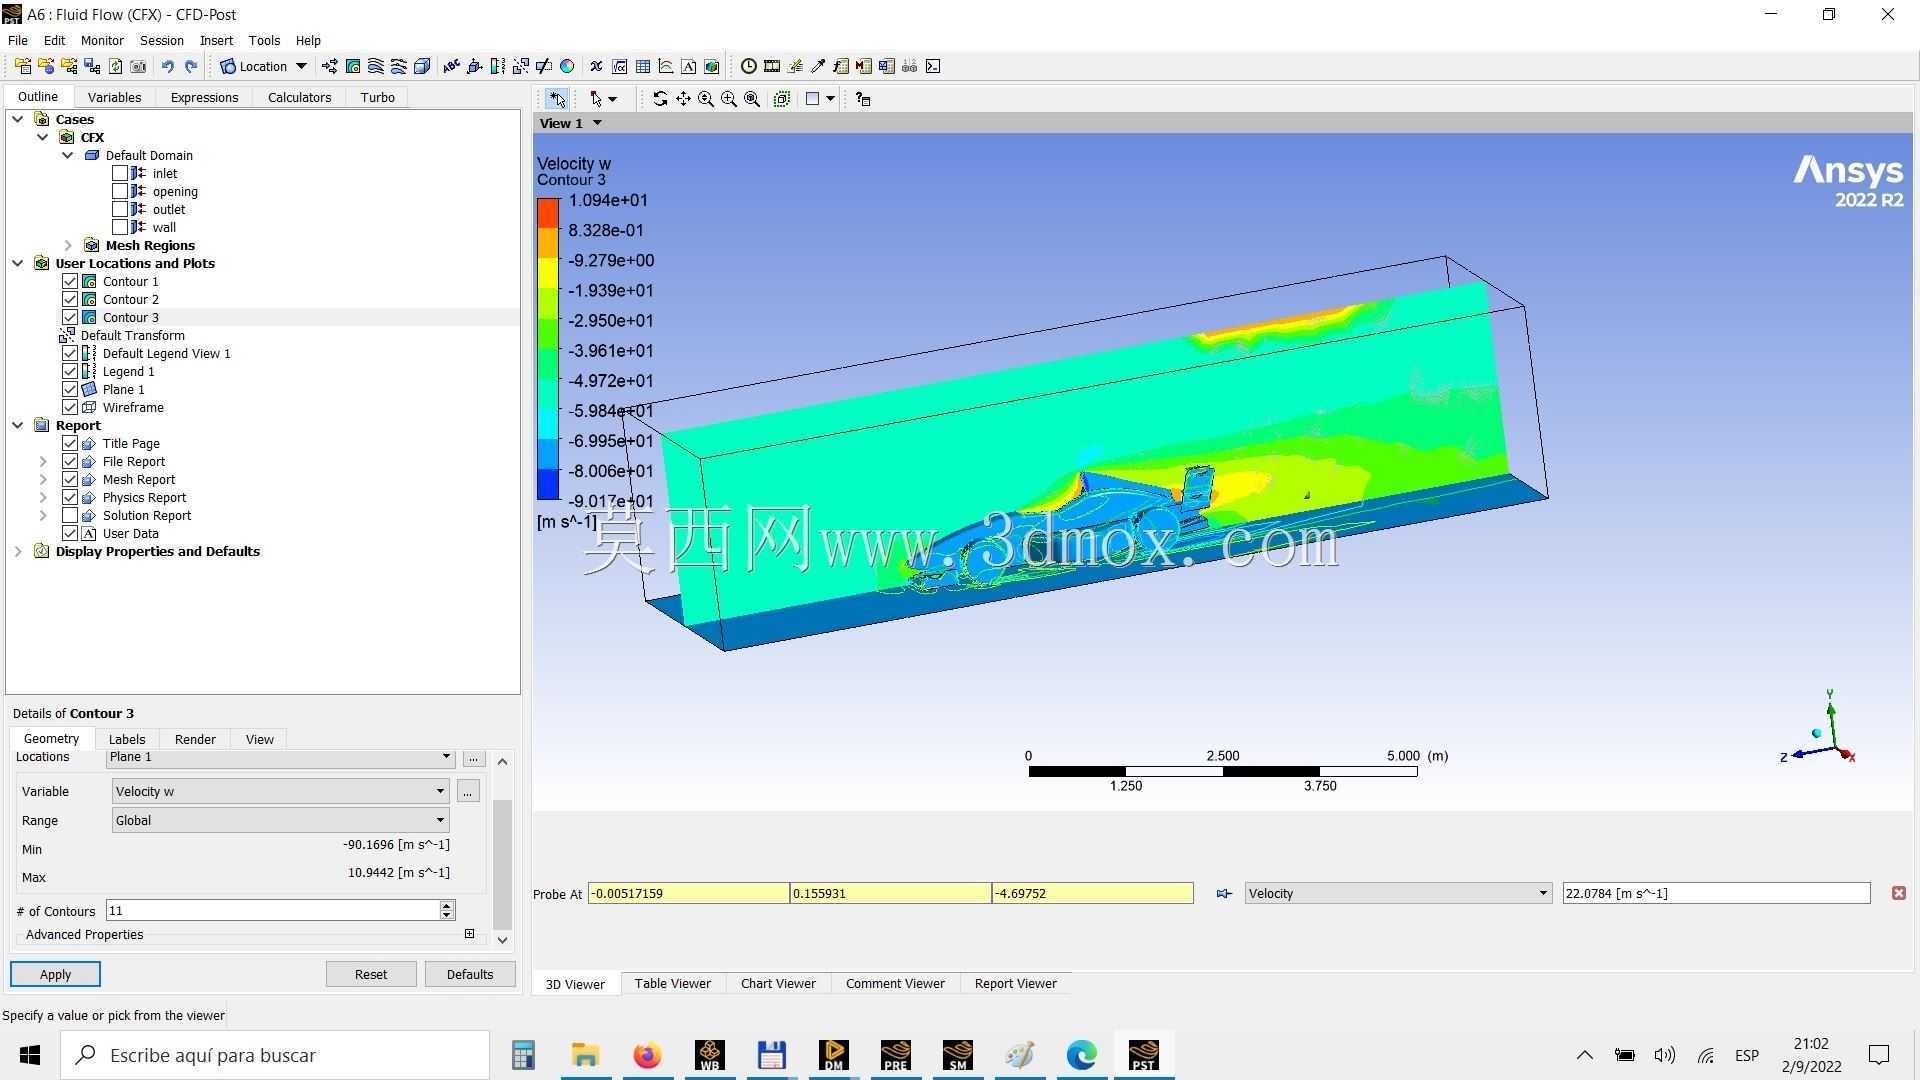Insert an Expression using square-root icon
The height and width of the screenshot is (1080, 1920).
(x=620, y=66)
